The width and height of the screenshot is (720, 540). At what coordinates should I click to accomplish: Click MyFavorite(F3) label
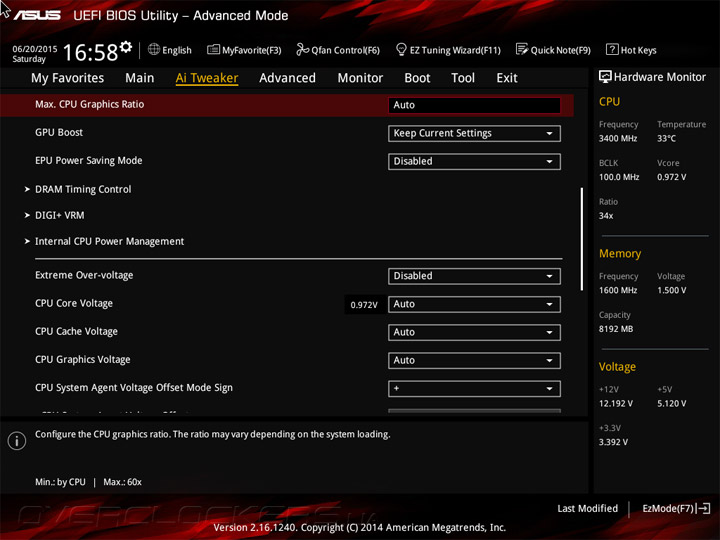252,50
